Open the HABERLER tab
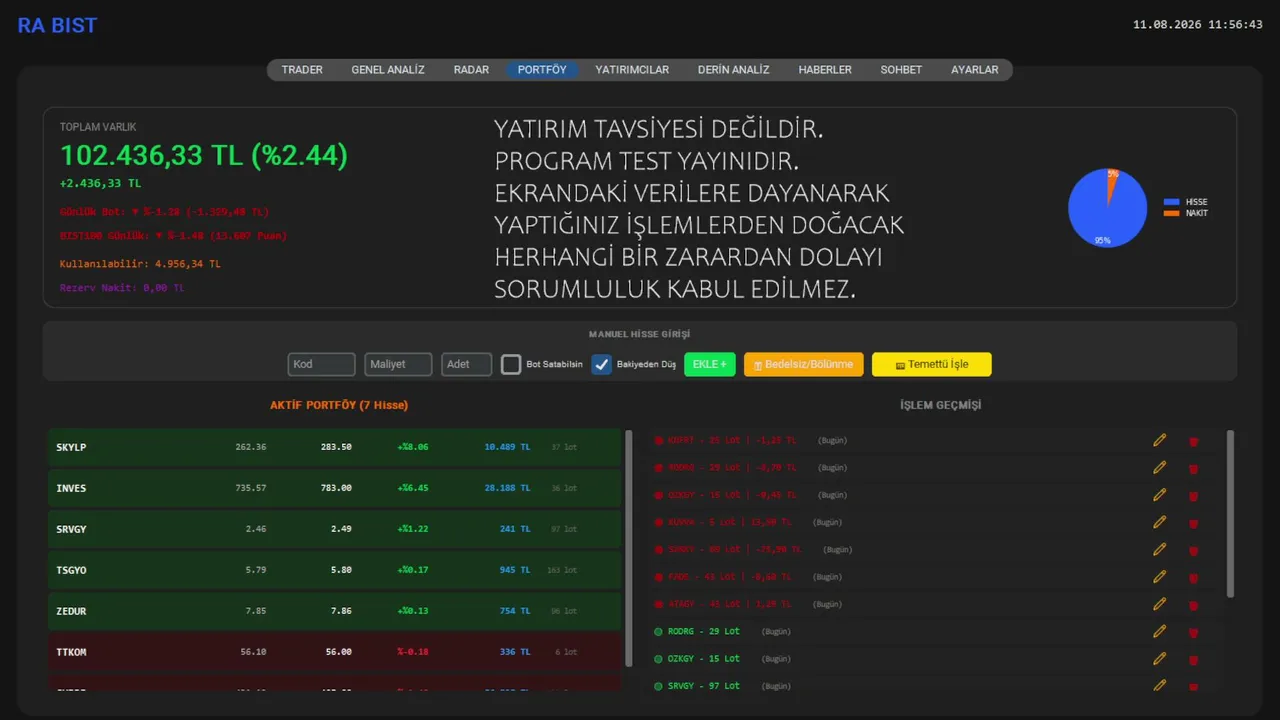This screenshot has width=1280, height=720. pyautogui.click(x=825, y=70)
